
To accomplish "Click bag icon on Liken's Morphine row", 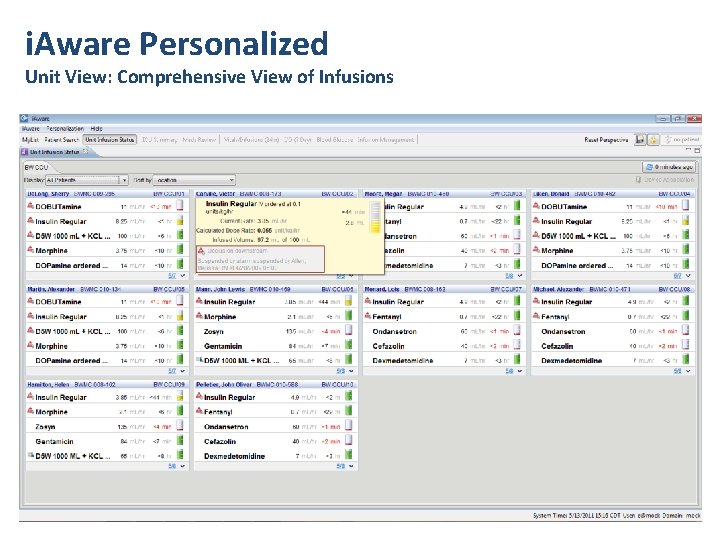I will [686, 249].
